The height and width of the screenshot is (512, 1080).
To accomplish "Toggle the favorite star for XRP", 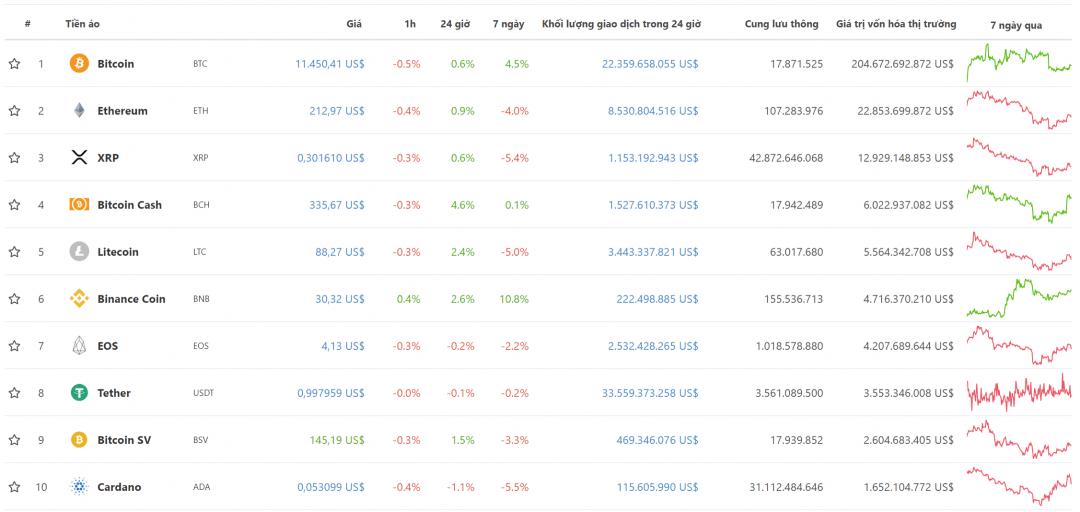I will click(x=14, y=158).
